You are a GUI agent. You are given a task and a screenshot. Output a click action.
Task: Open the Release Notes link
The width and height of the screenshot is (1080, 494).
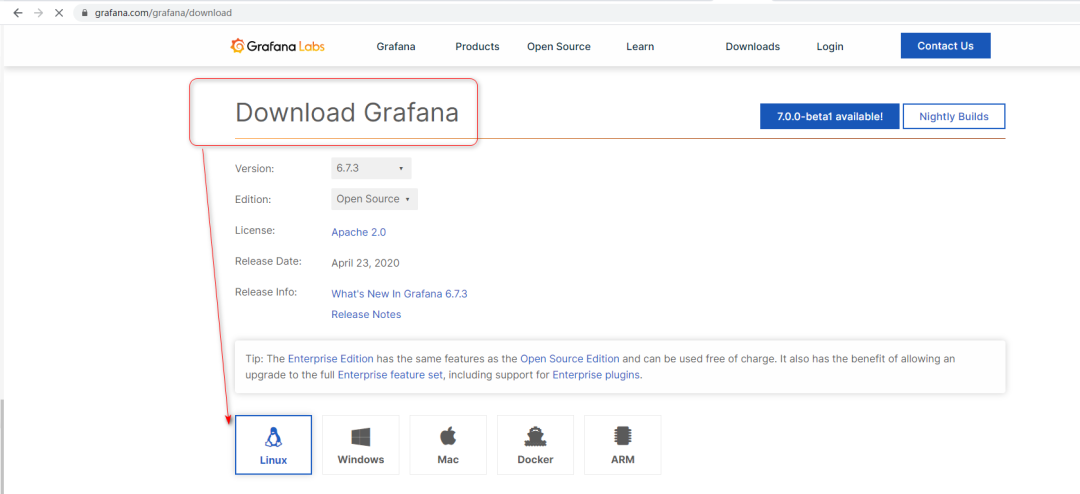click(x=366, y=314)
